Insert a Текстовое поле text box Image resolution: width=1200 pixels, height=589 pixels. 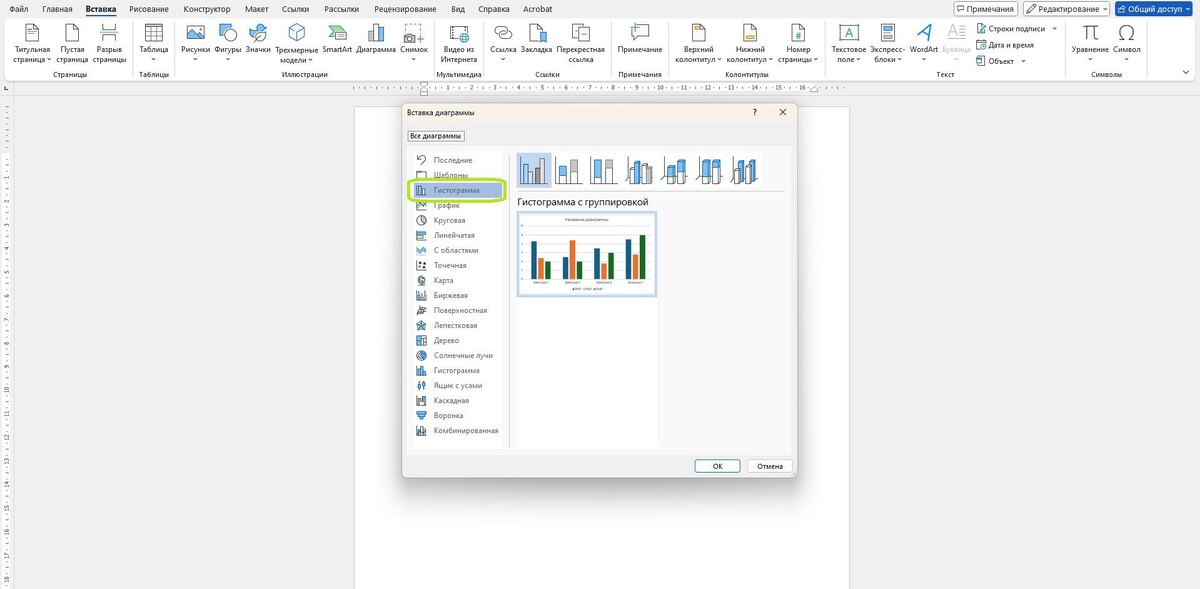[x=848, y=43]
